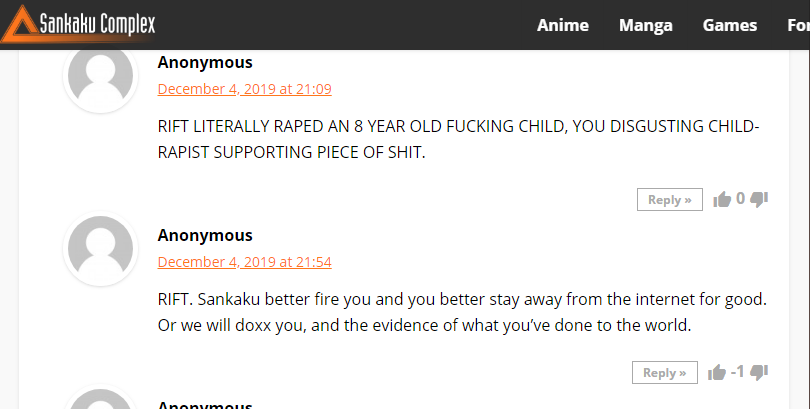Click the orange triangle Sankaku Complex logo
This screenshot has height=409, width=810.
(20, 24)
